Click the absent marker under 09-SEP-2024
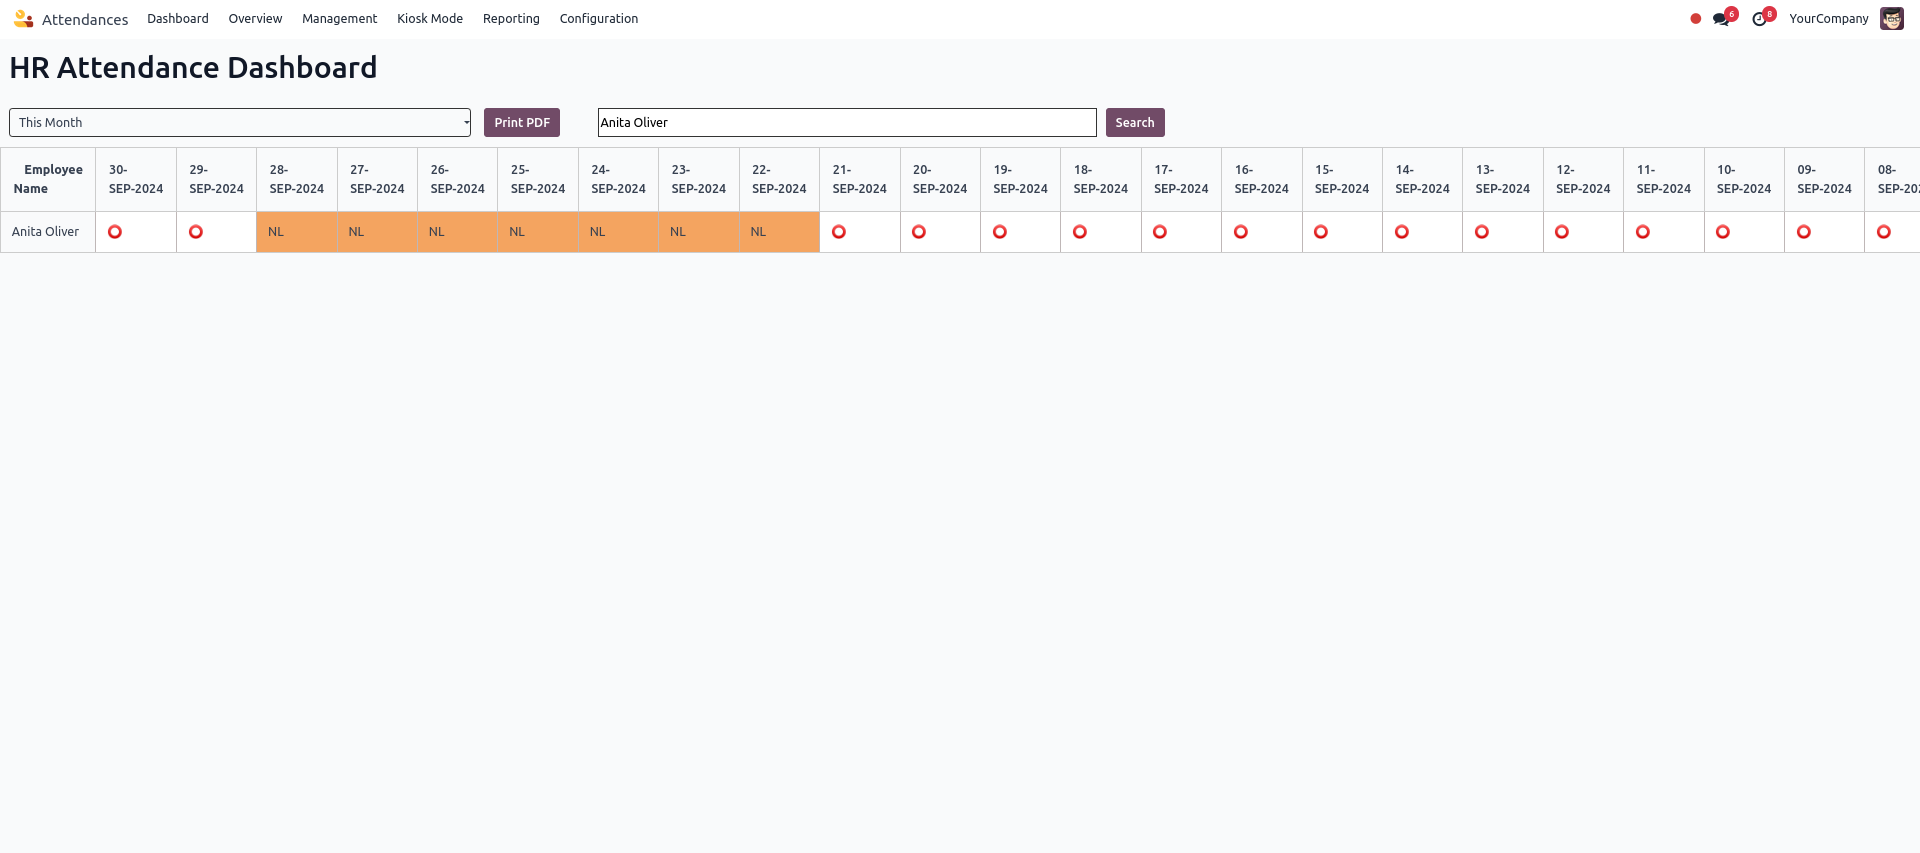This screenshot has height=853, width=1920. pos(1803,232)
